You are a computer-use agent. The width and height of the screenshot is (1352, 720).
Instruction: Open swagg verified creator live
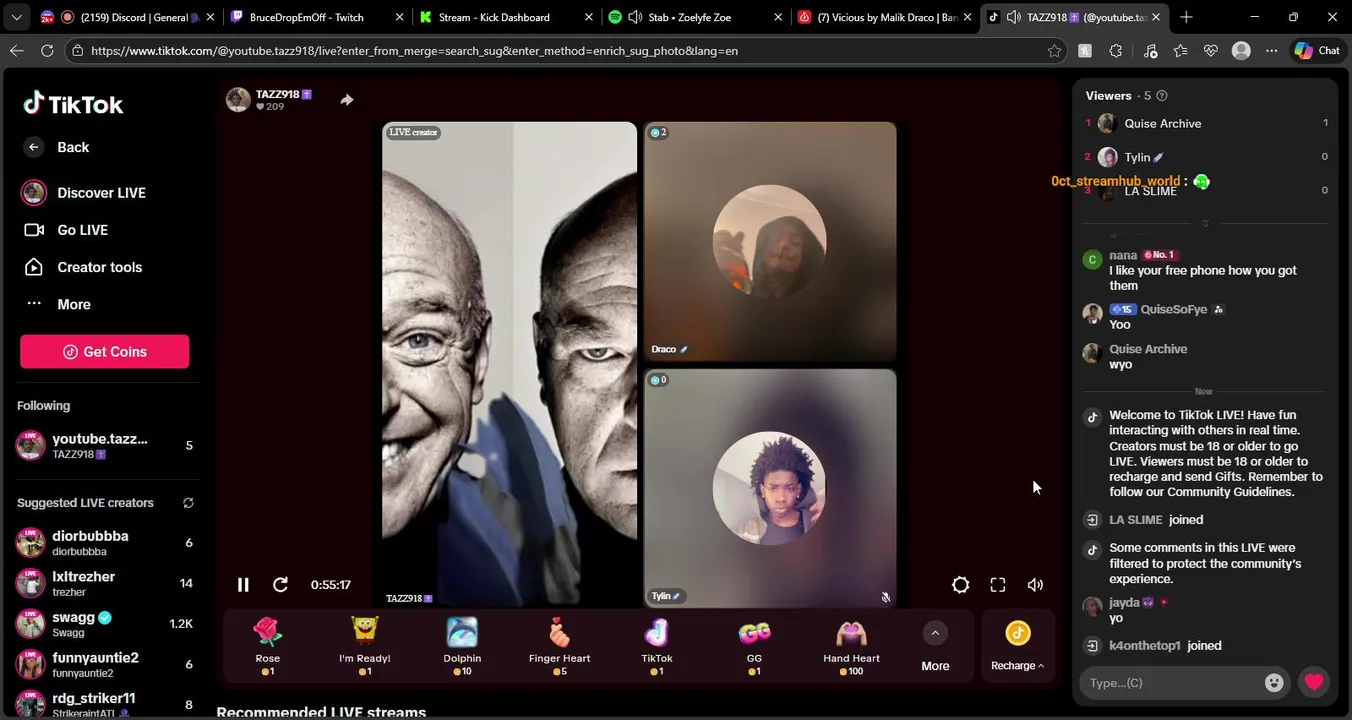pyautogui.click(x=104, y=624)
